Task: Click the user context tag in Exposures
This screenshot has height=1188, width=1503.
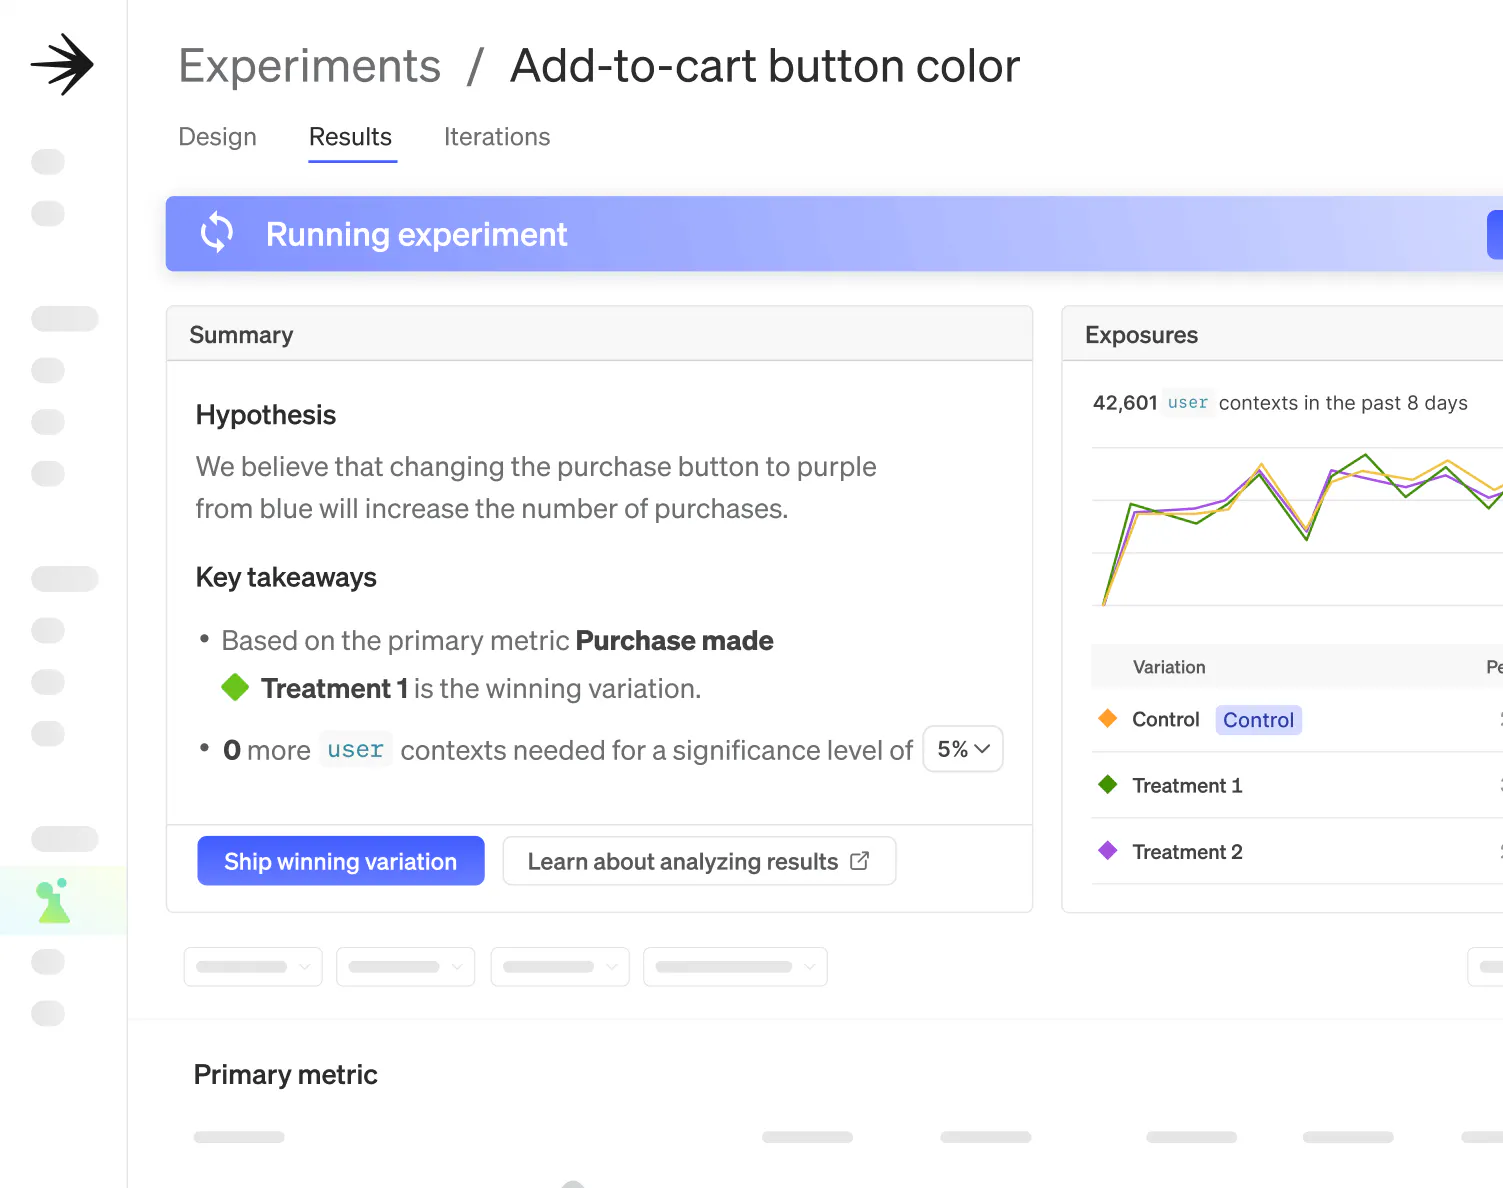Action: tap(1187, 403)
